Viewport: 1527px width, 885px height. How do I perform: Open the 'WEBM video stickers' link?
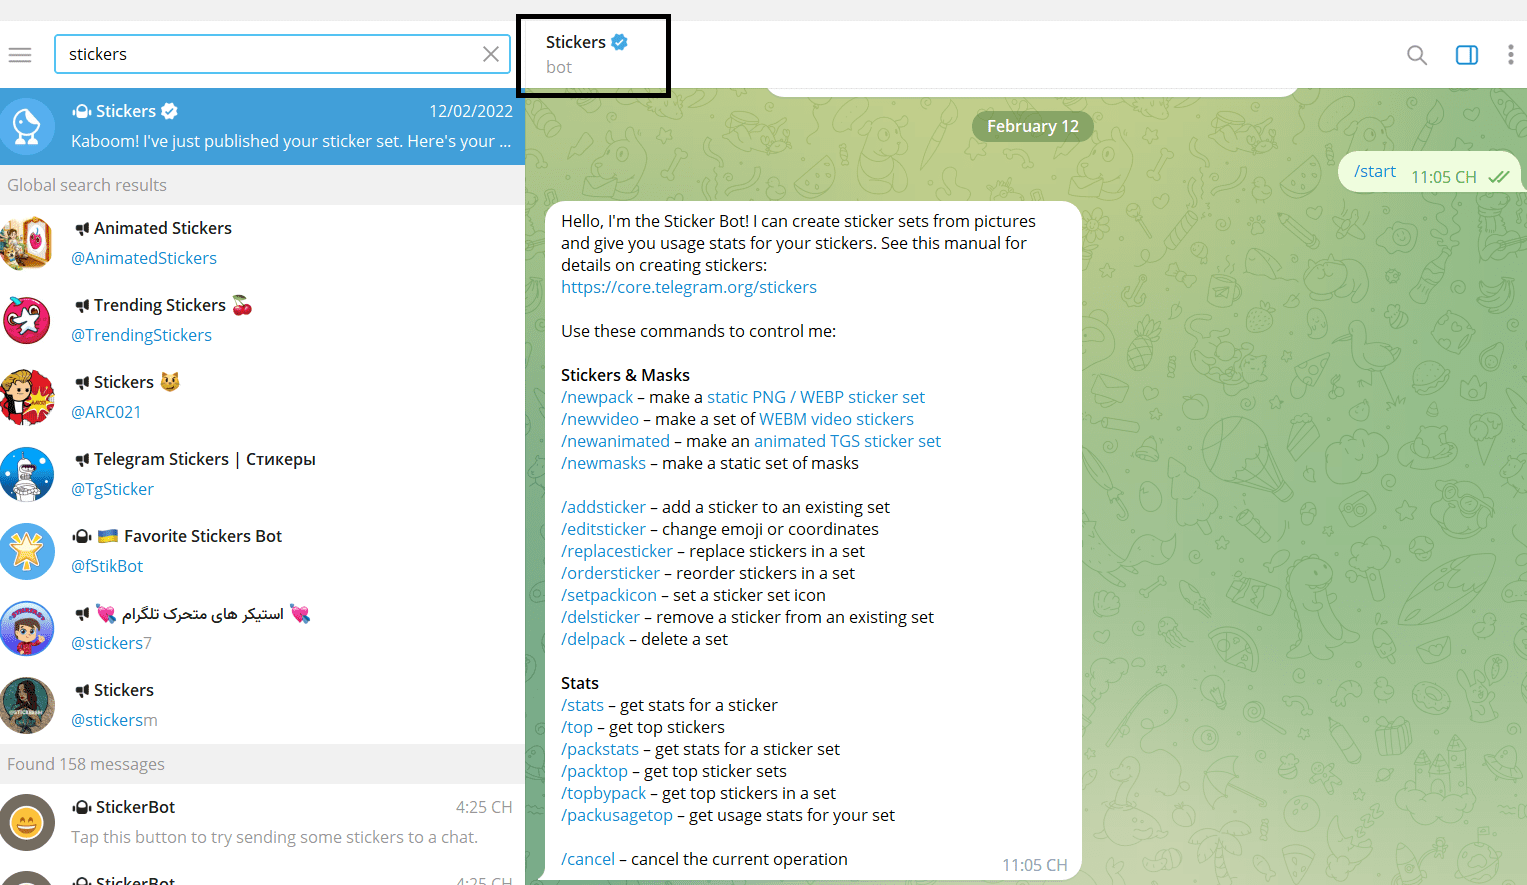click(836, 419)
